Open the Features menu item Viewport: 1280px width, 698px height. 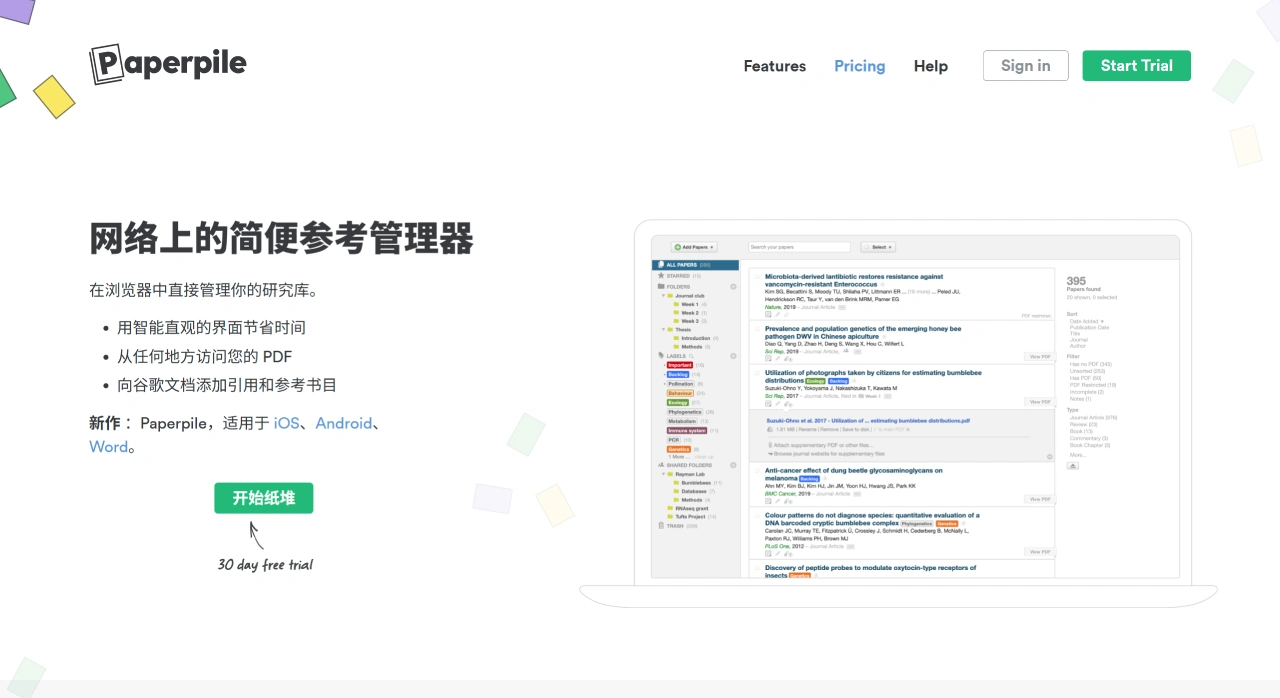click(x=774, y=66)
